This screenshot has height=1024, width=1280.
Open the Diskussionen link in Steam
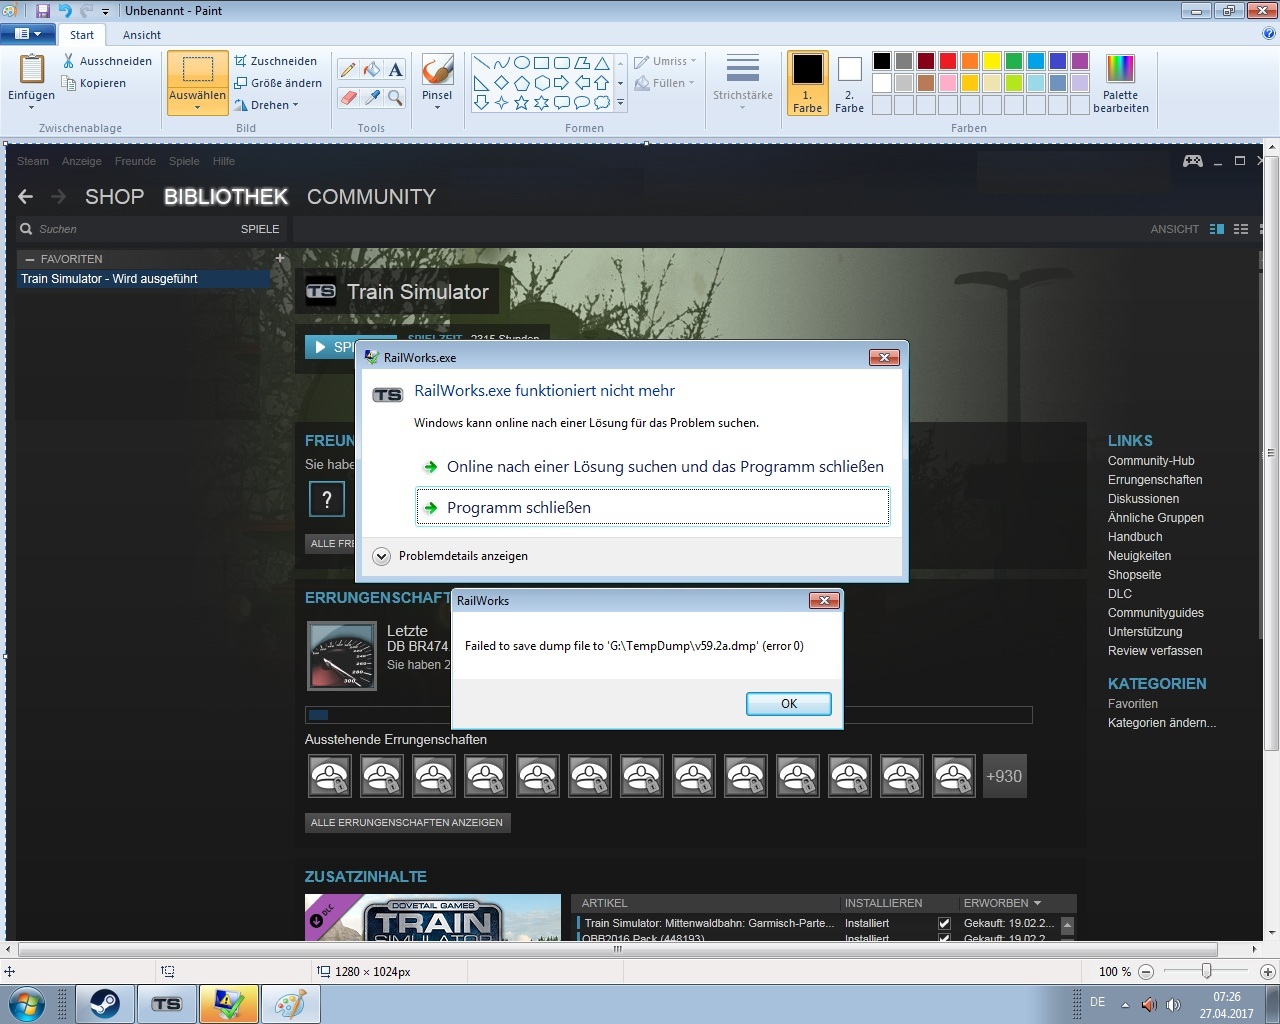pos(1143,499)
